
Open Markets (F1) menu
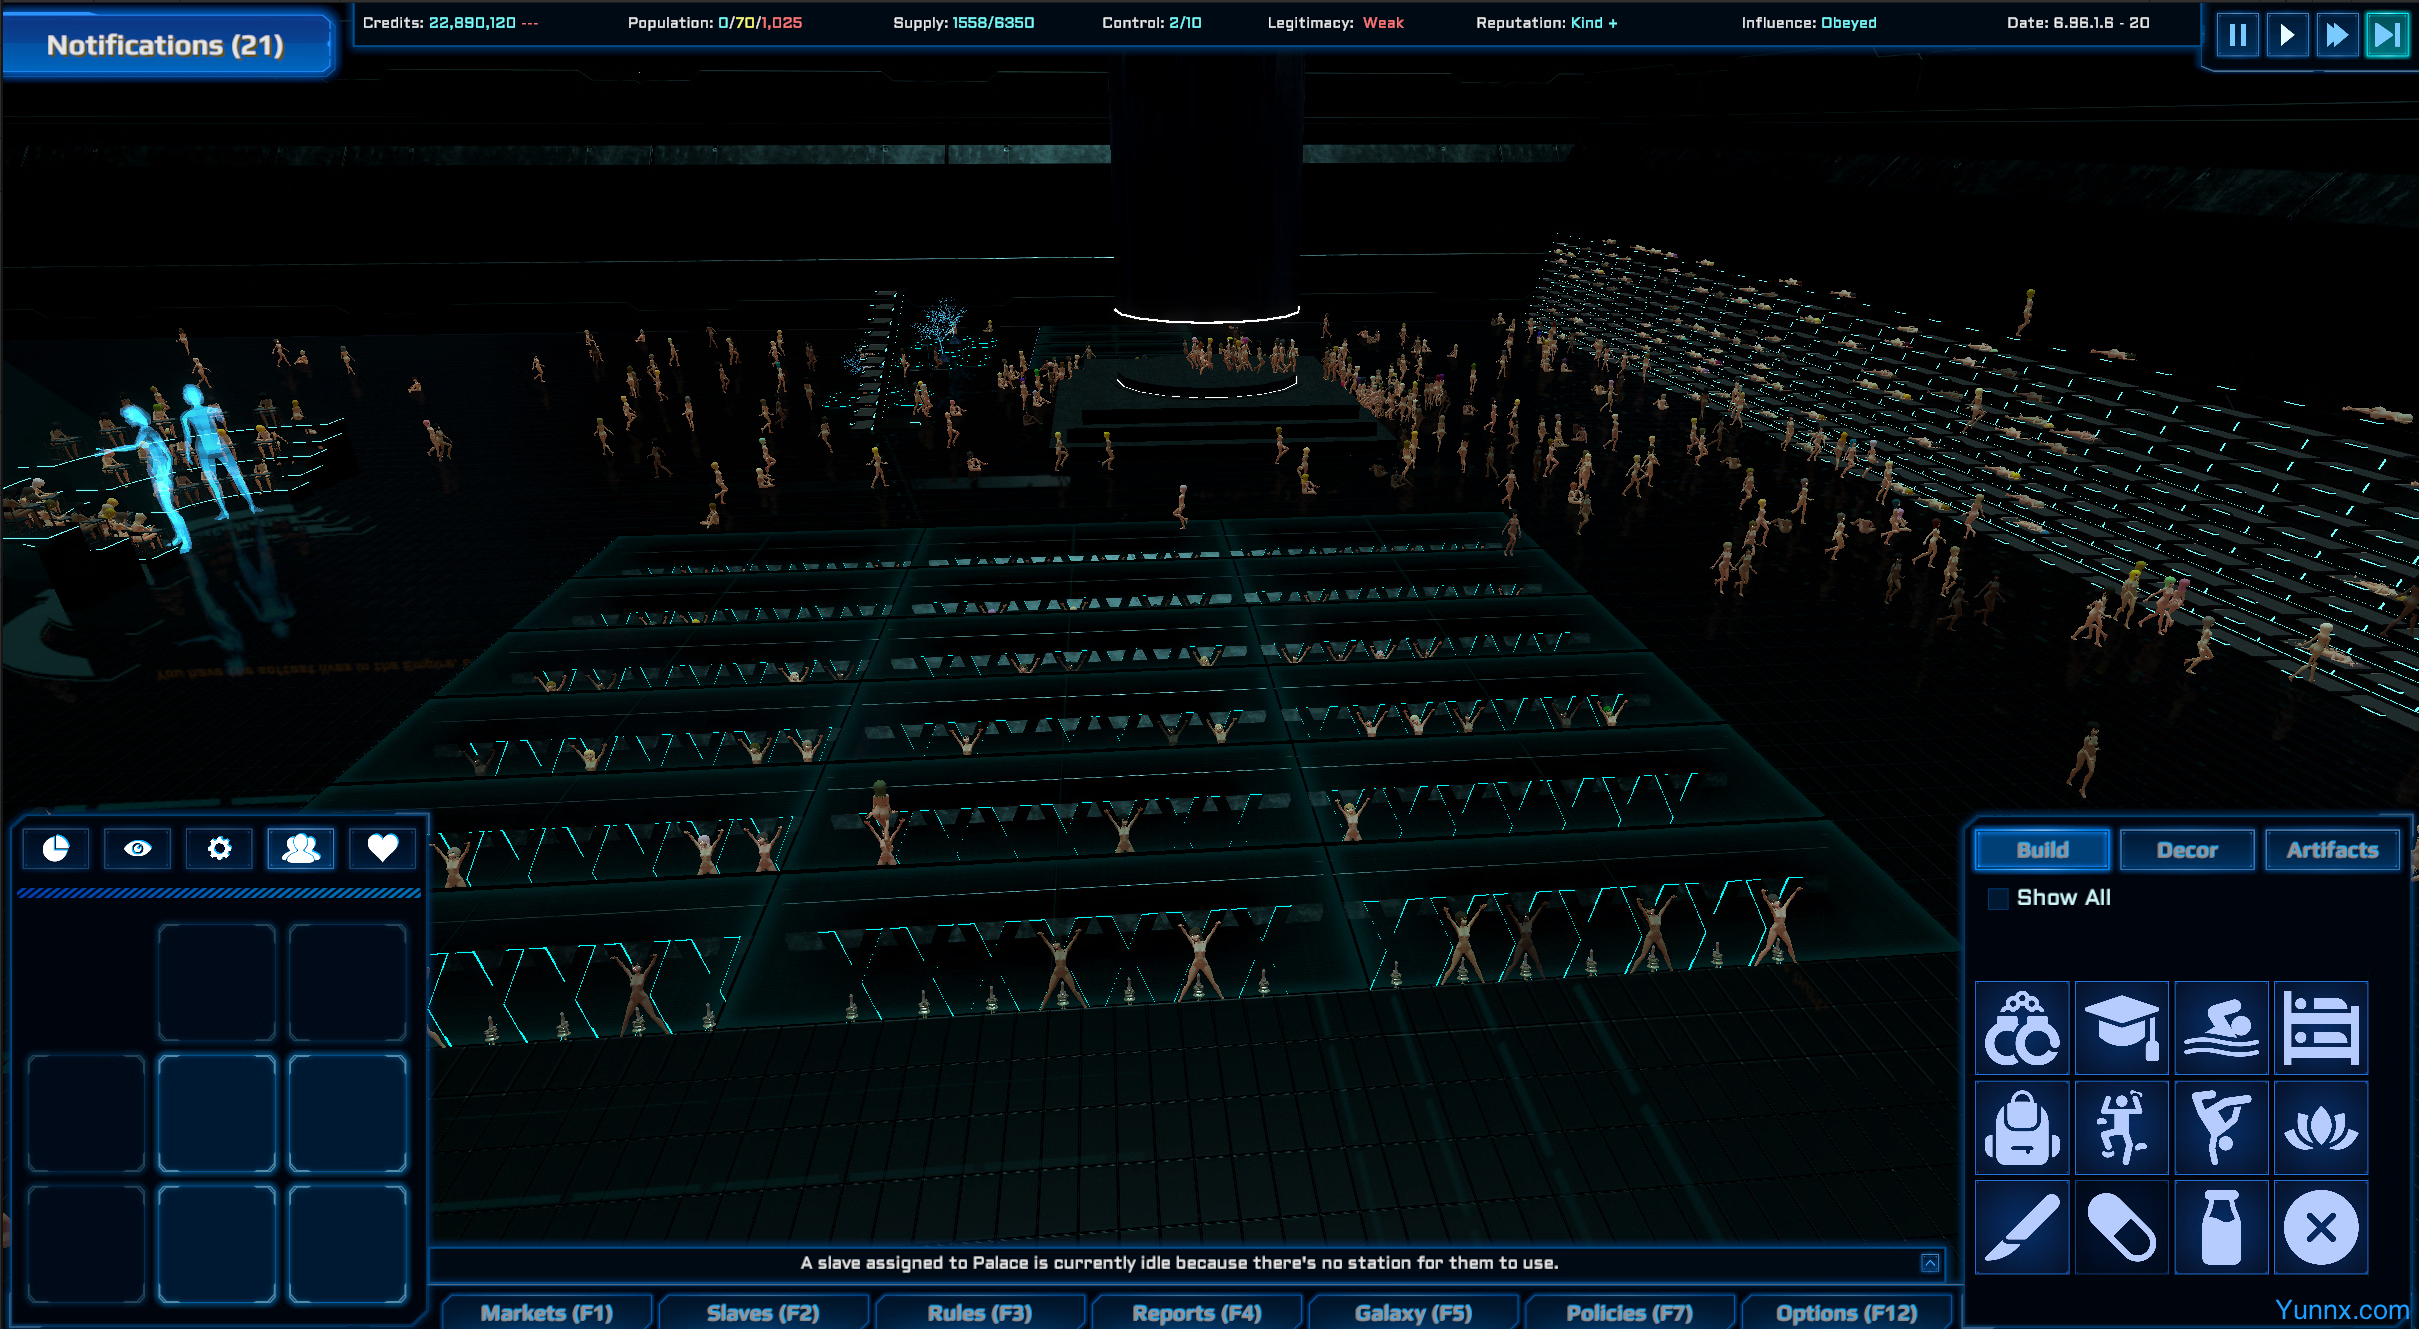coord(547,1312)
